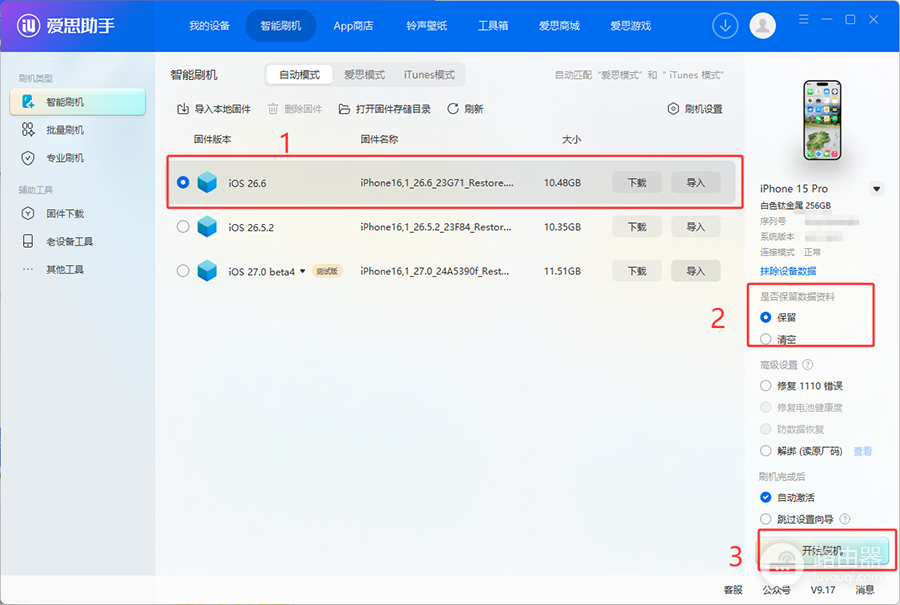Click the iOS 26.6 firmware cube icon
The width and height of the screenshot is (900, 605).
pyautogui.click(x=207, y=183)
